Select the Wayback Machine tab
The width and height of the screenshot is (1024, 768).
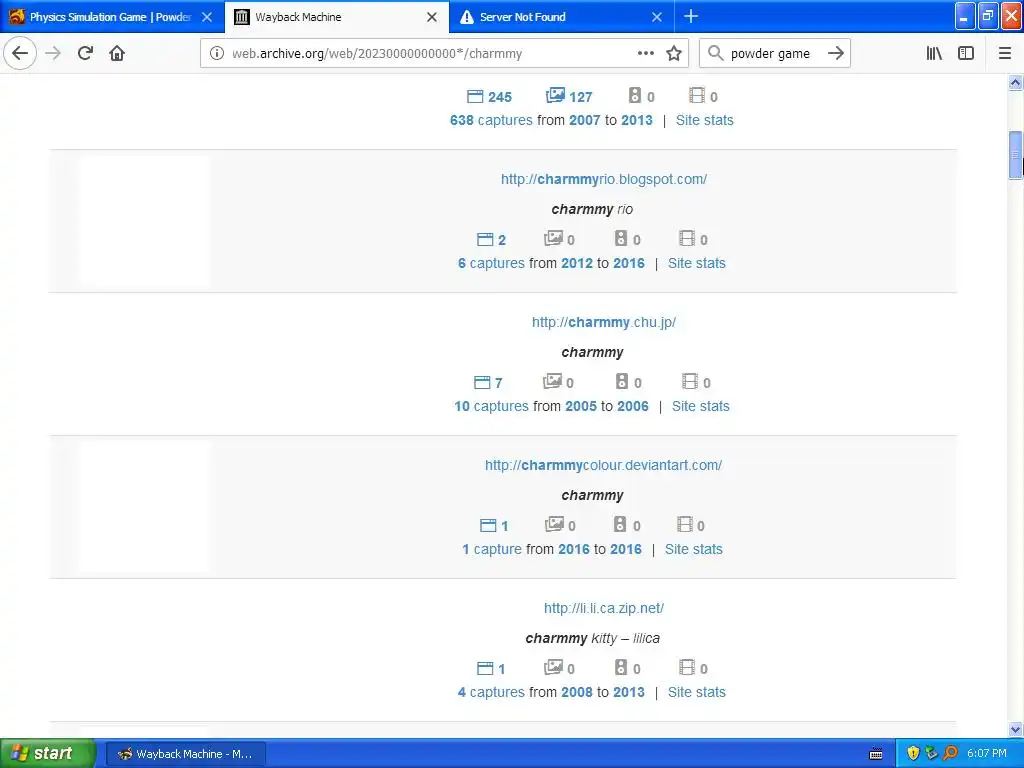pos(336,17)
